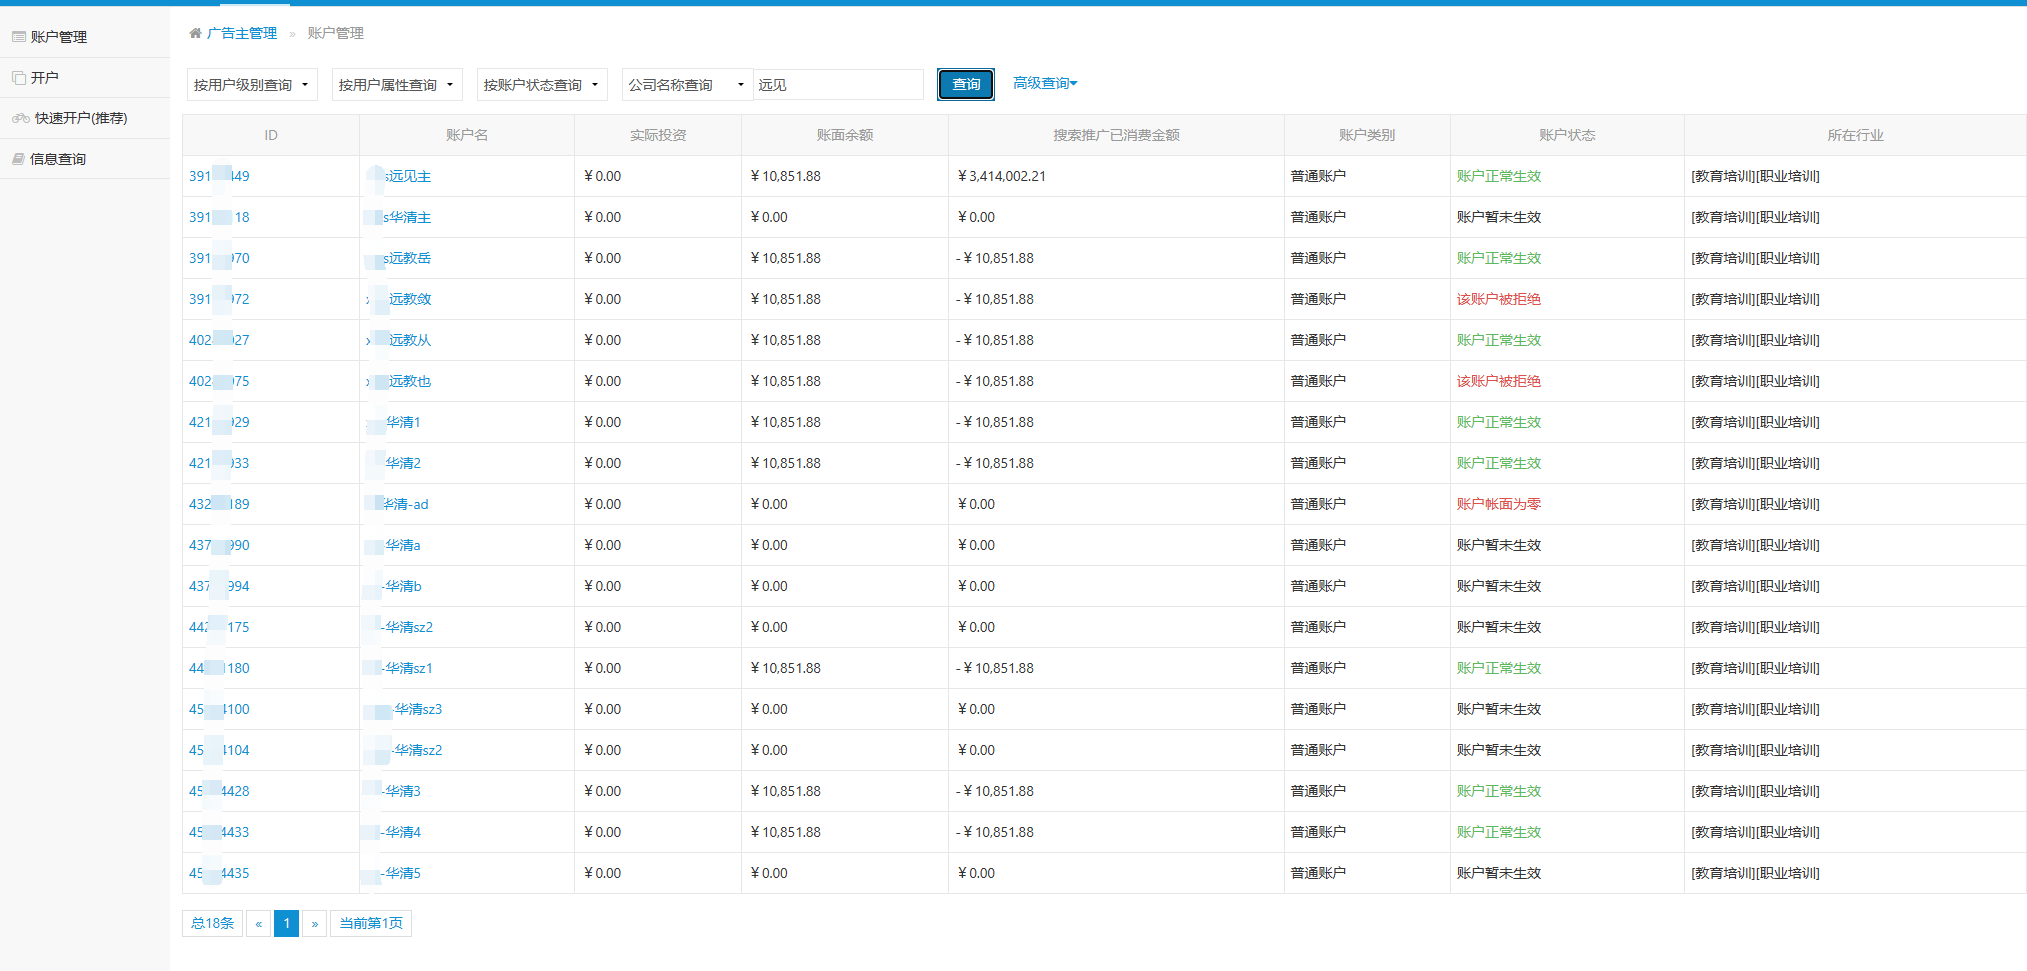Click the 快速开户 binoculars icon

(21, 118)
